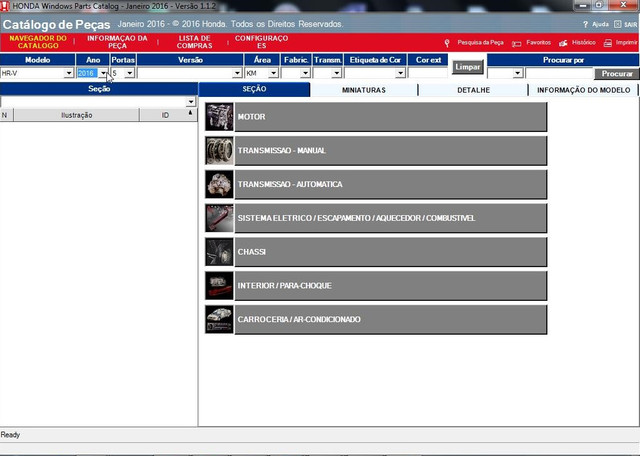Screen dimensions: 640x456
Task: Click the Pesquisa da Peça search icon
Action: pyautogui.click(x=447, y=43)
